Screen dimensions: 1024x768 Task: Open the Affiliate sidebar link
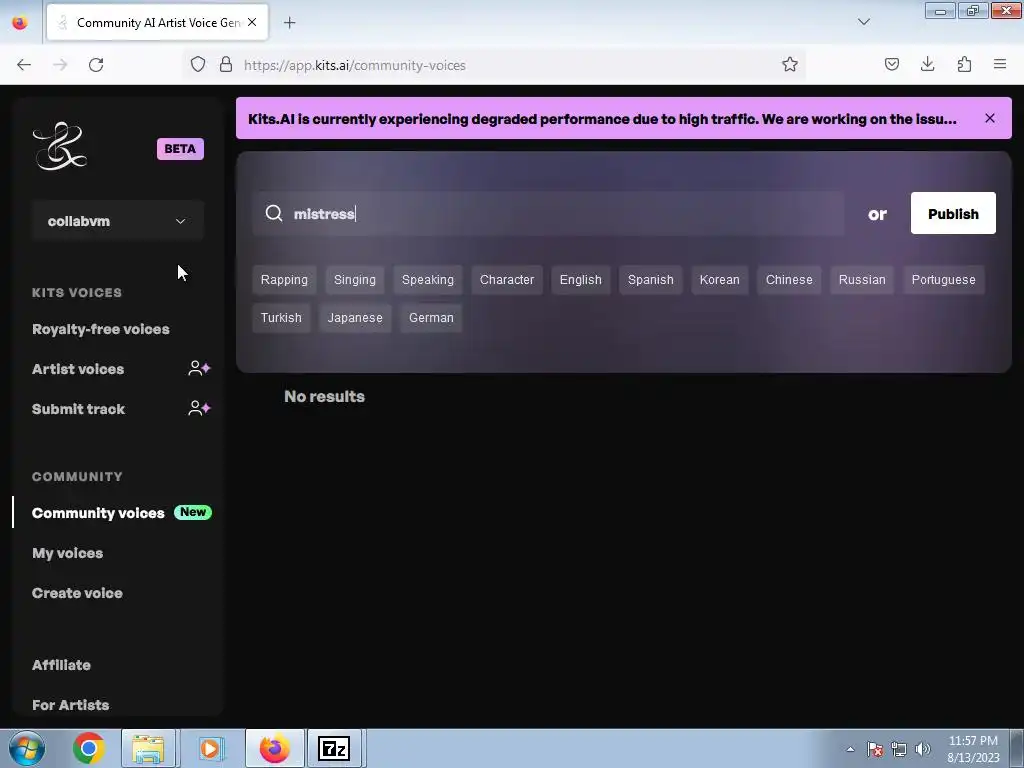tap(61, 665)
